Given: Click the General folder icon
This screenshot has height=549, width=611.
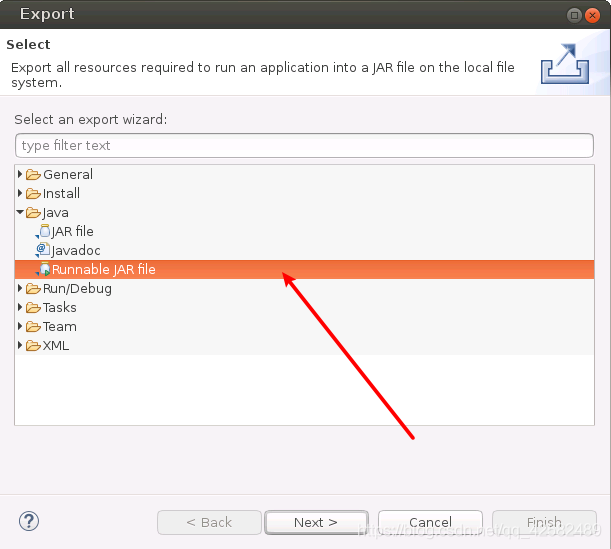Looking at the screenshot, I should (x=34, y=175).
